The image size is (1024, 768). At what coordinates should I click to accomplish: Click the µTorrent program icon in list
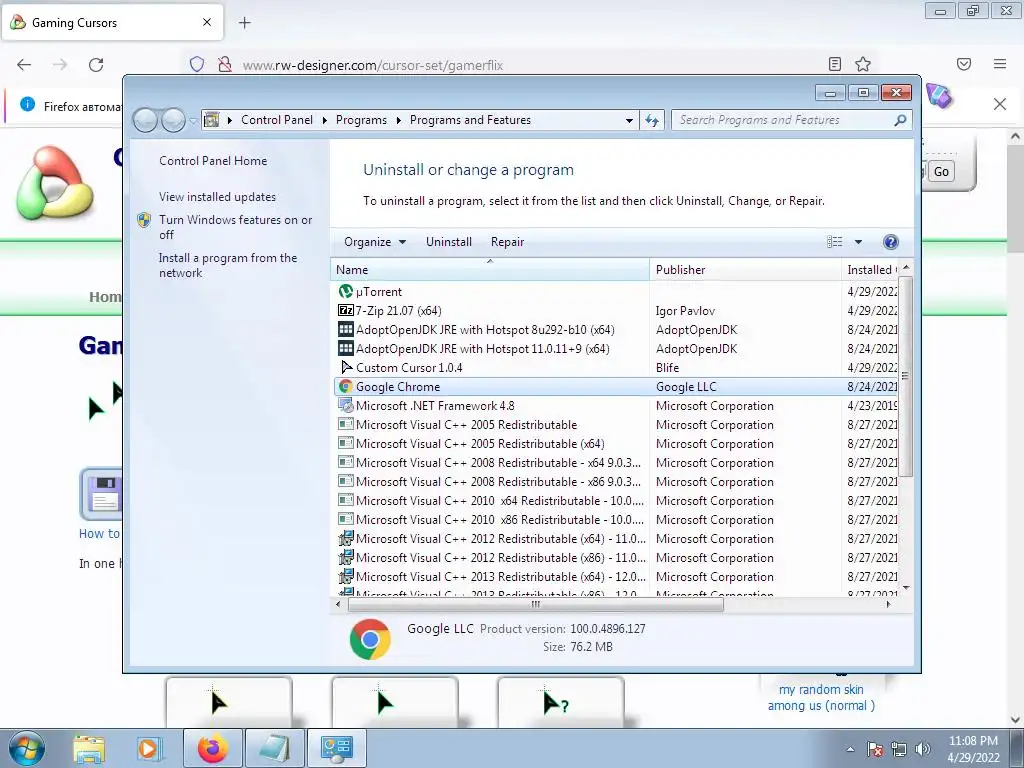345,292
